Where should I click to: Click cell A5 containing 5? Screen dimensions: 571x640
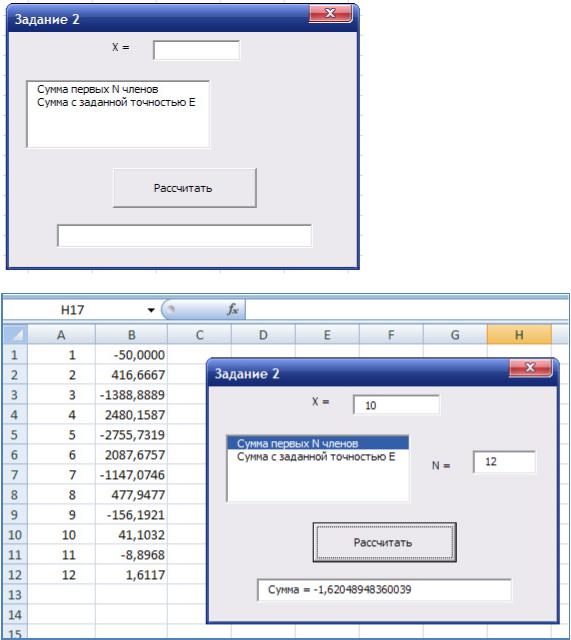61,435
